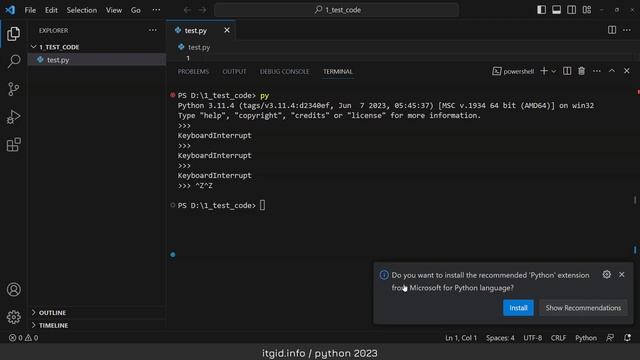The image size is (640, 360).
Task: Click Ln 1, Col 1 status item
Action: (461, 338)
